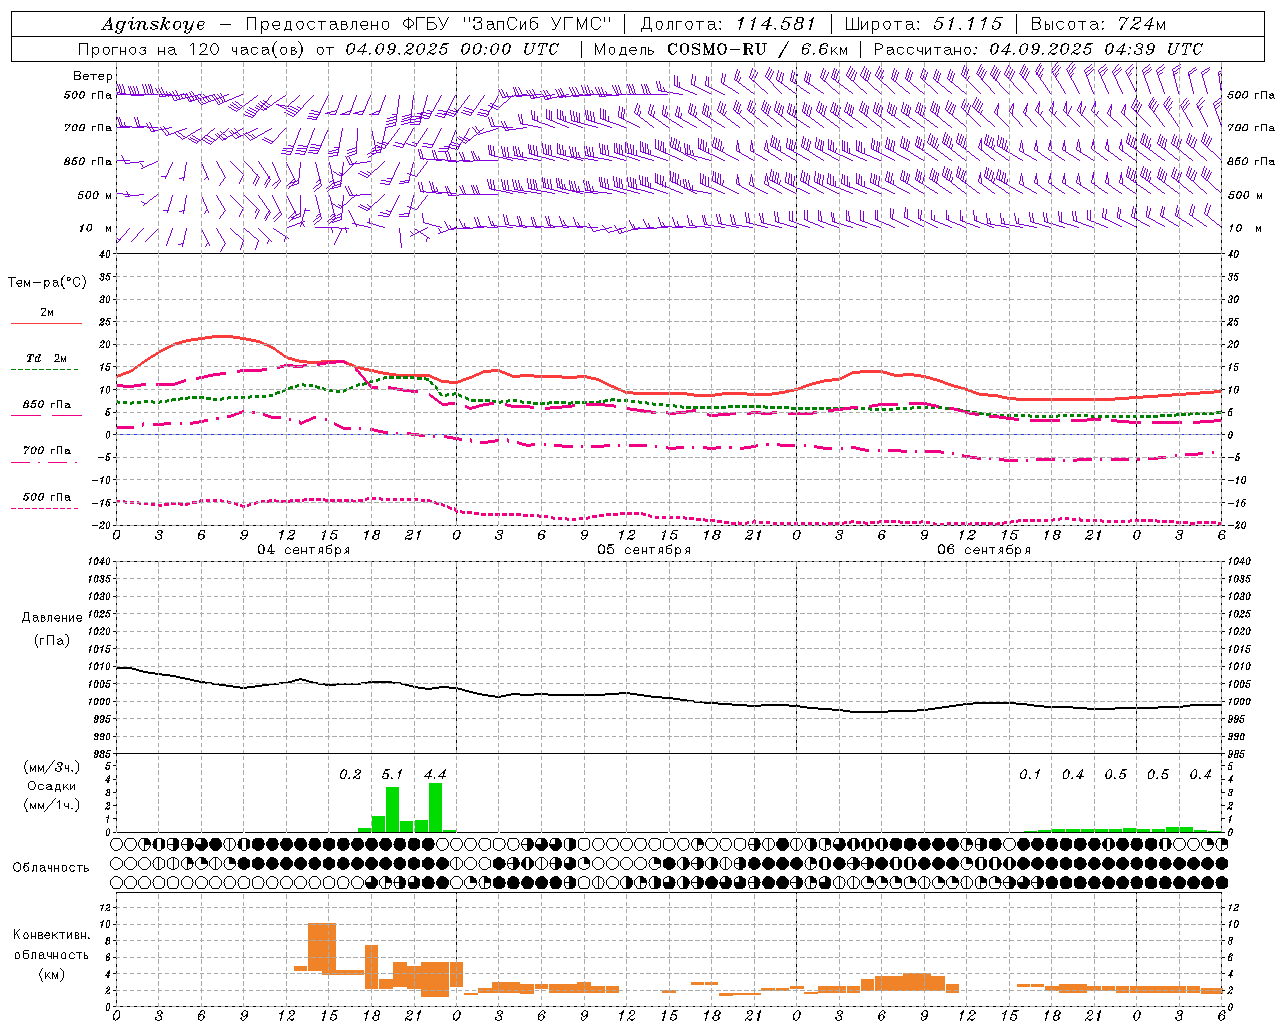
Task: Click the date label "06 сентября"
Action: click(984, 550)
